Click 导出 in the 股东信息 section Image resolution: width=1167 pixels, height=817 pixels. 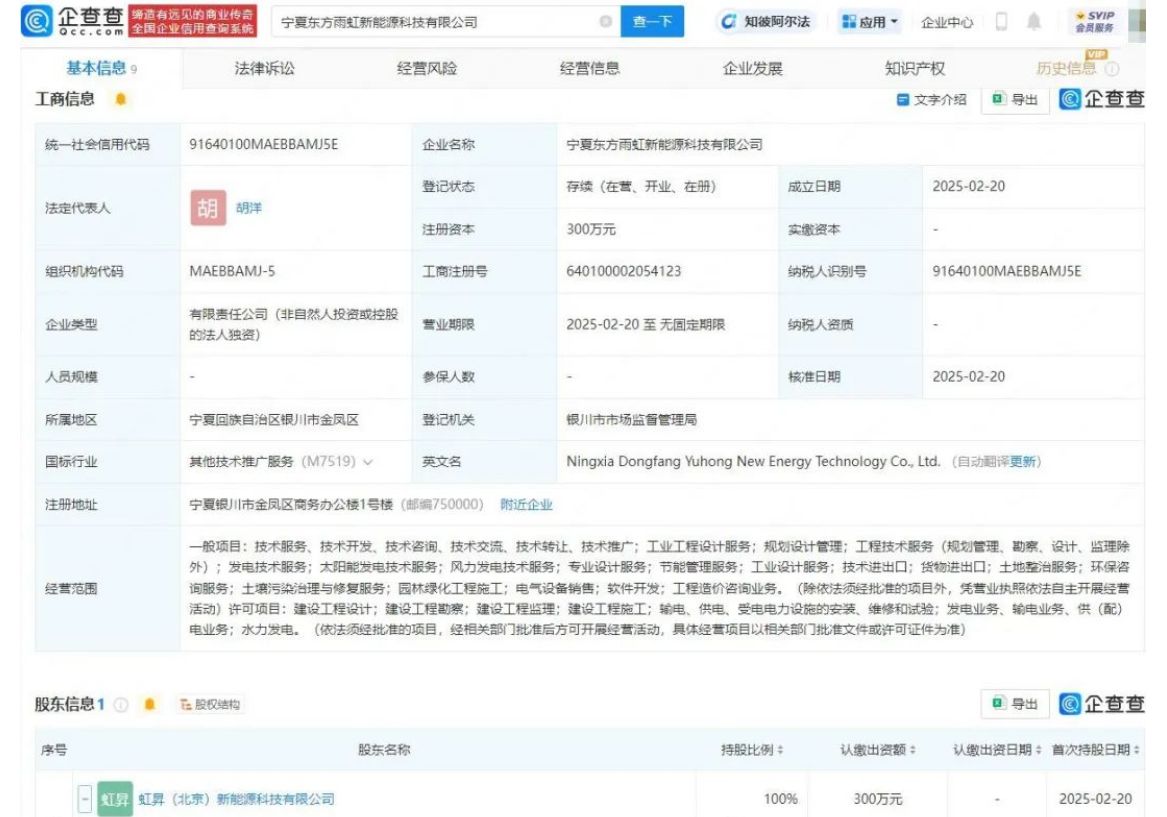1016,703
